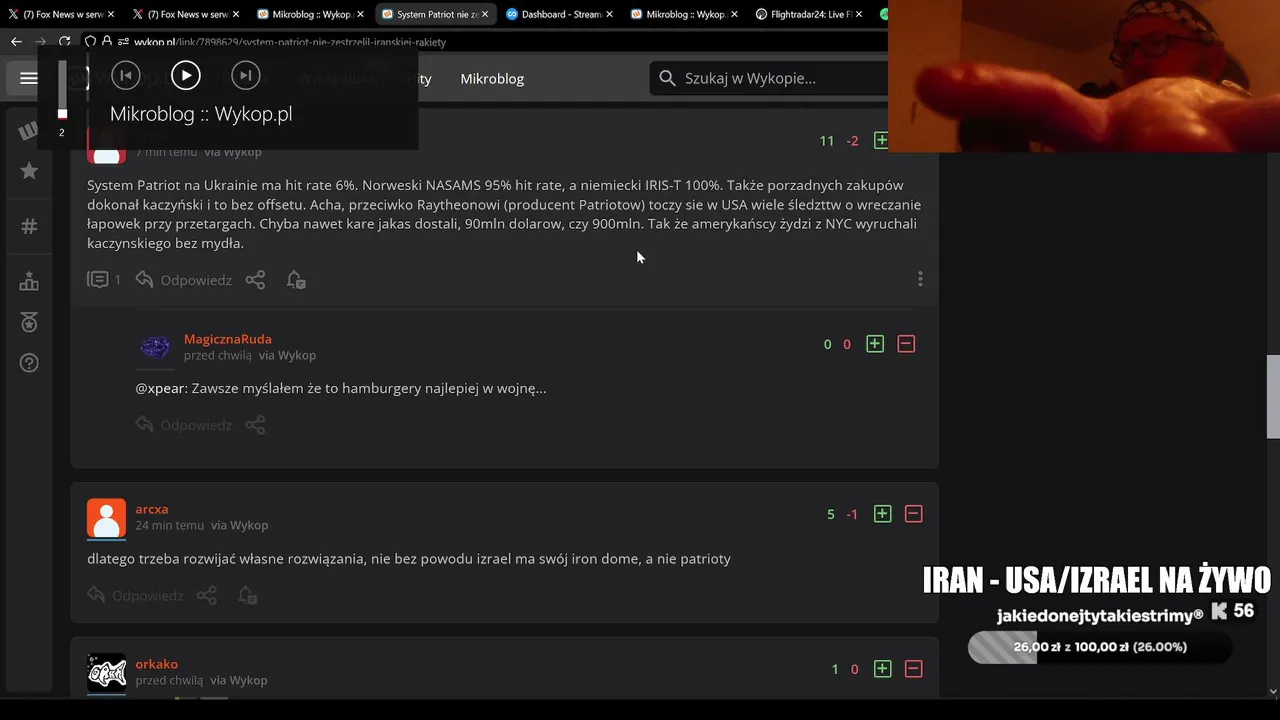The width and height of the screenshot is (1280, 720).
Task: Click the Wykop logo in sidebar
Action: tap(29, 131)
